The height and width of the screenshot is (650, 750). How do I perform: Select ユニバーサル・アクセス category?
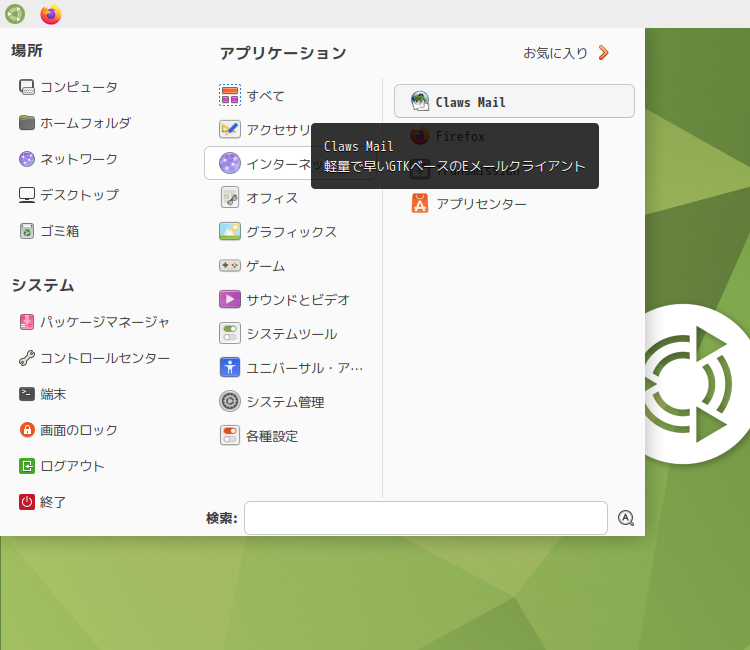[x=291, y=367]
